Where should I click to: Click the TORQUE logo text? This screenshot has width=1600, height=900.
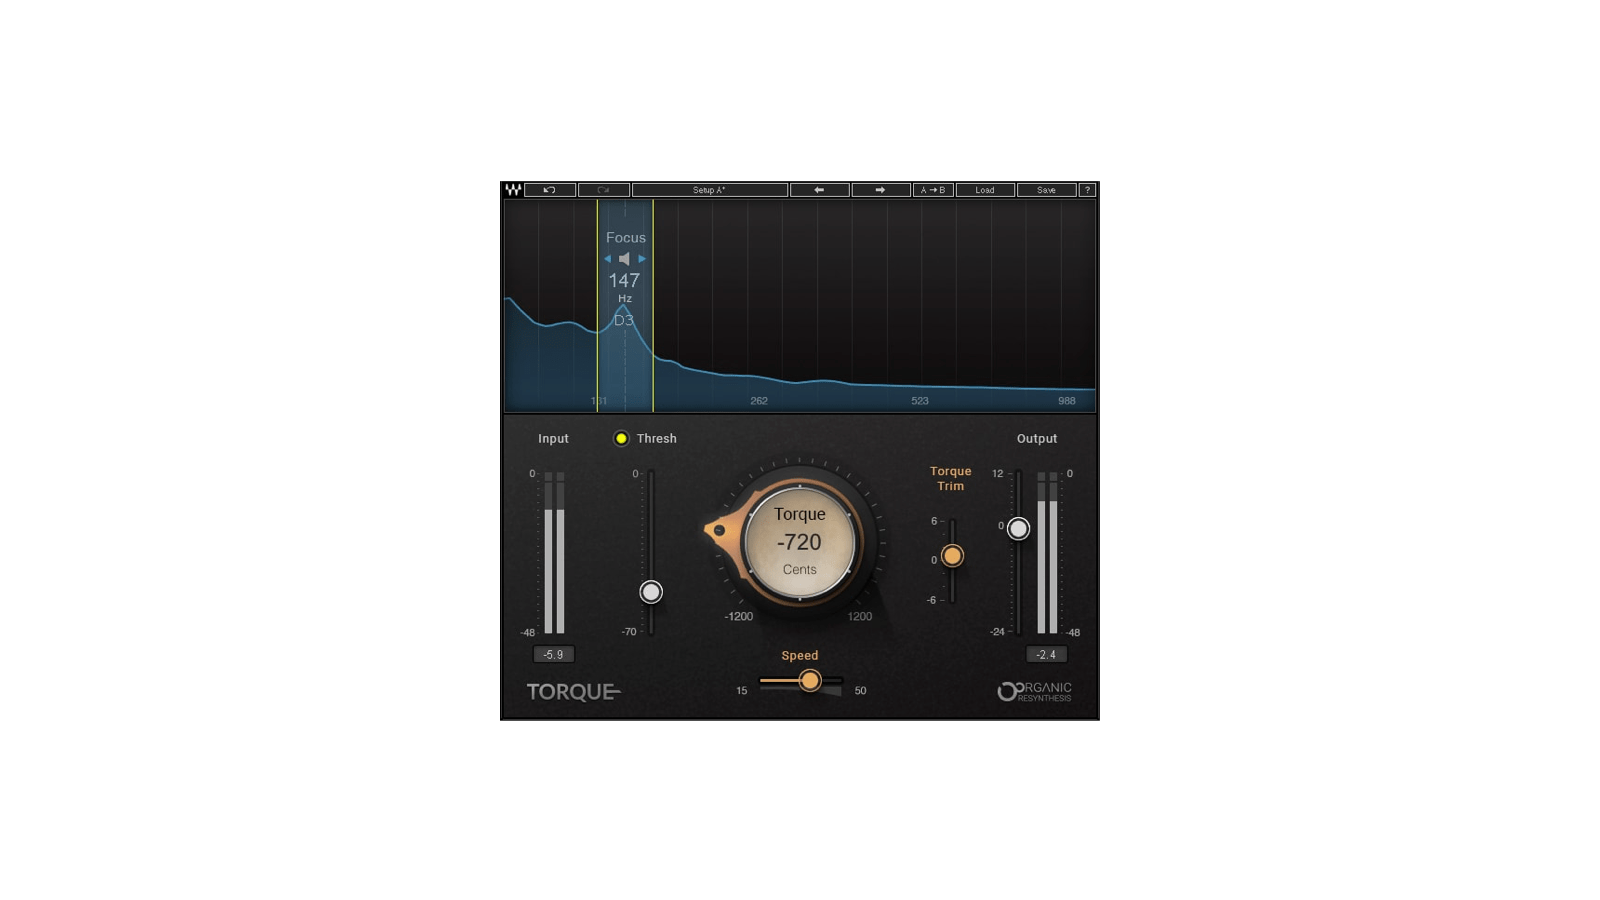pos(573,692)
